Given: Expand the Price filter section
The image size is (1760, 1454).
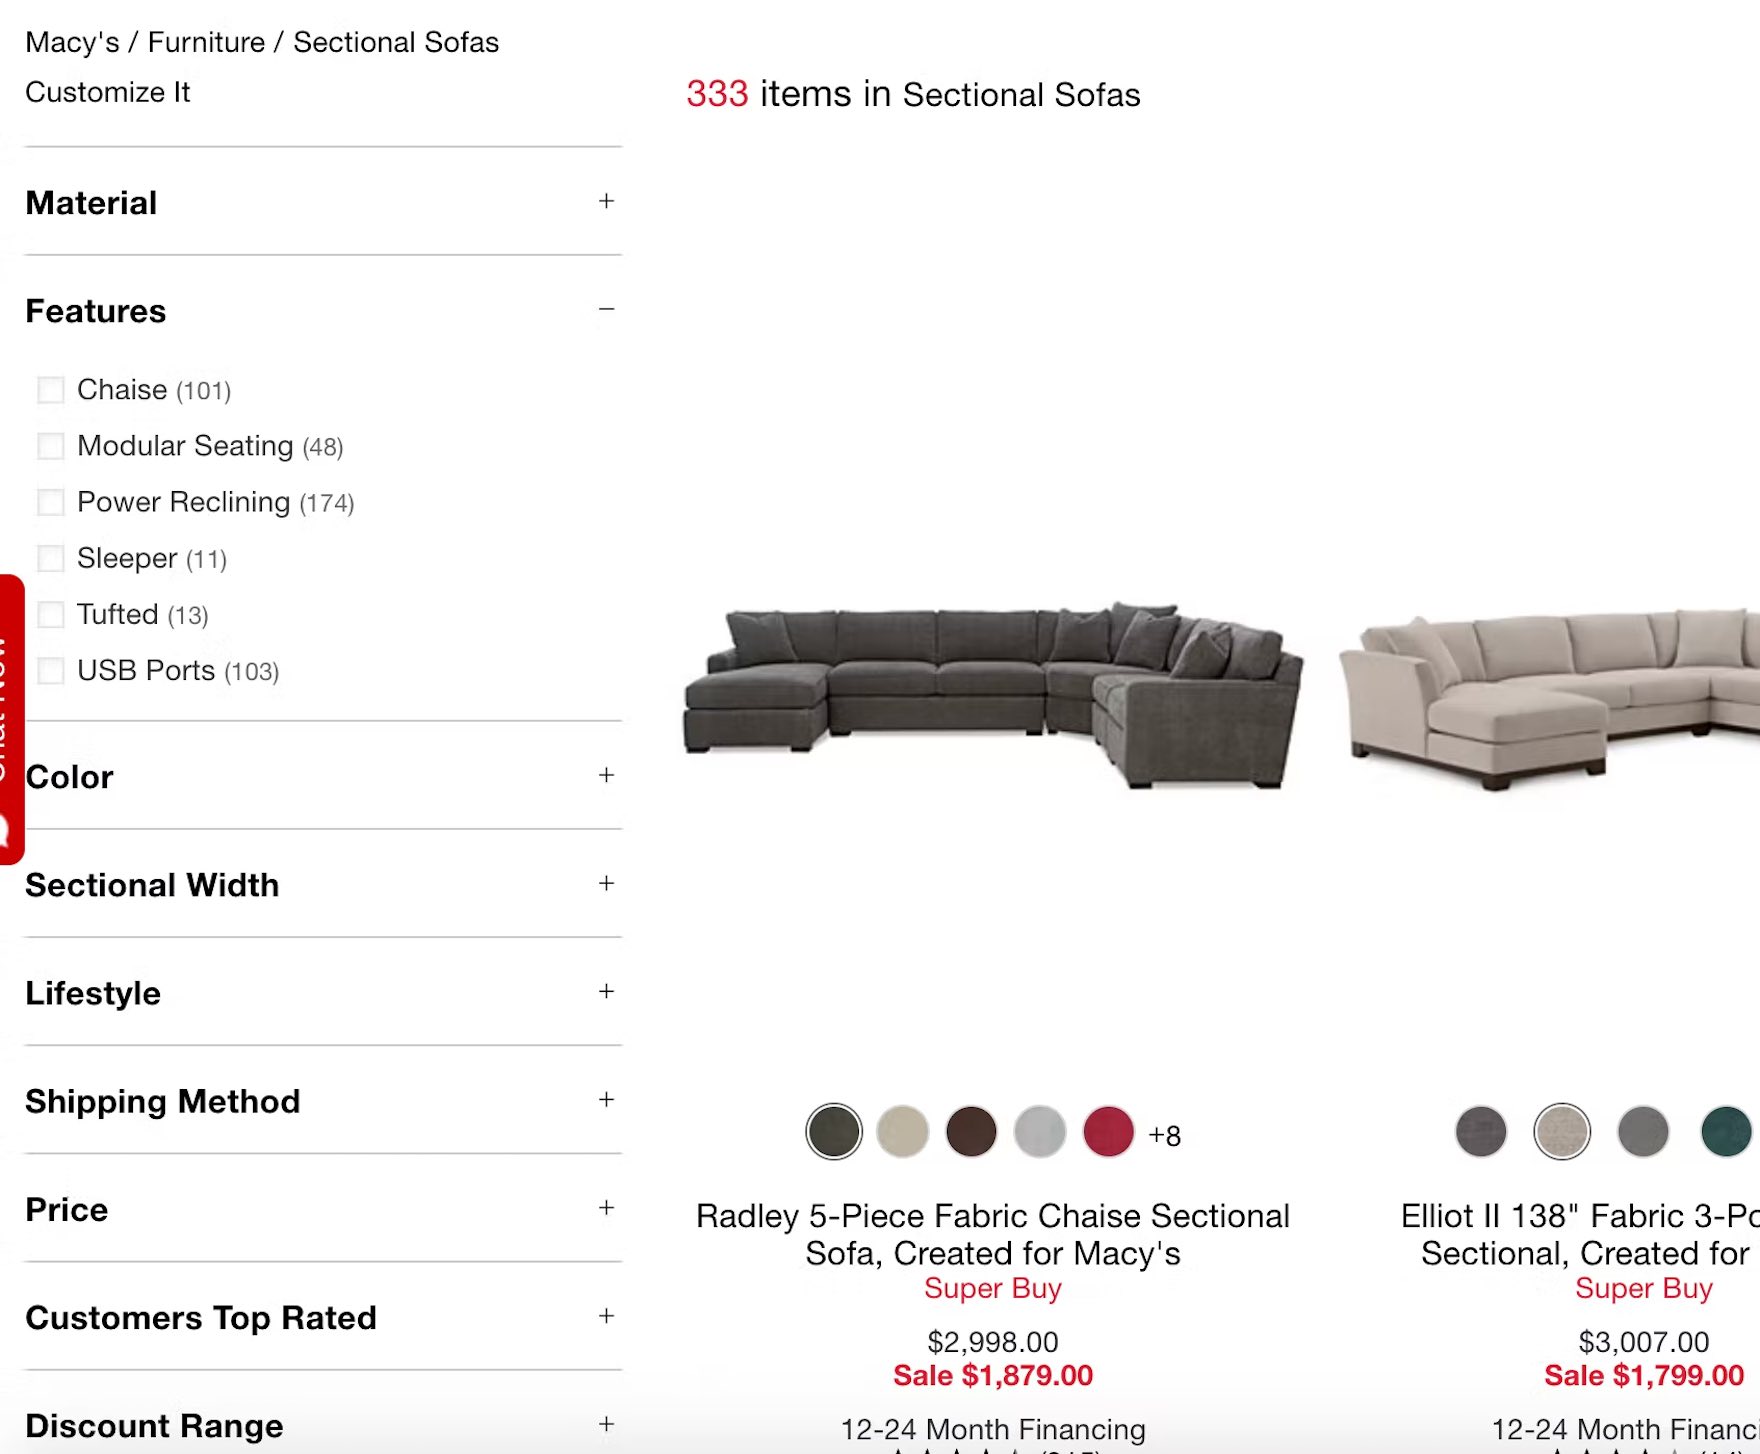Looking at the screenshot, I should click(322, 1208).
